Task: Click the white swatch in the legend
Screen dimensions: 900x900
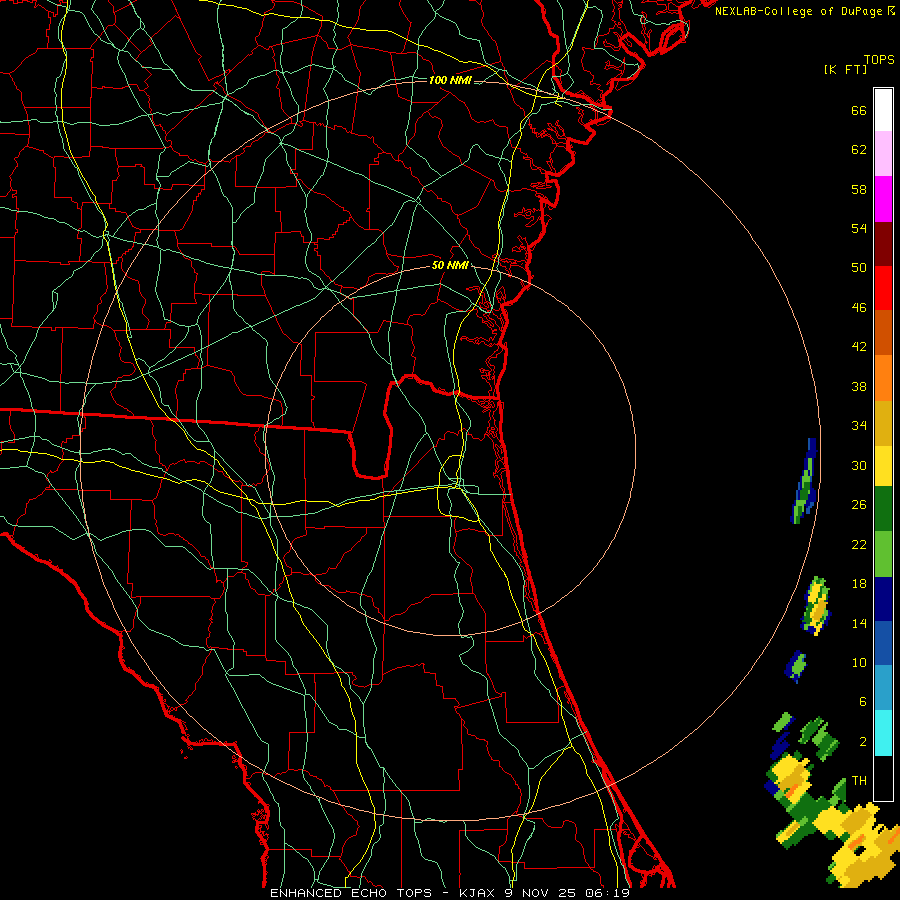Action: coord(883,110)
